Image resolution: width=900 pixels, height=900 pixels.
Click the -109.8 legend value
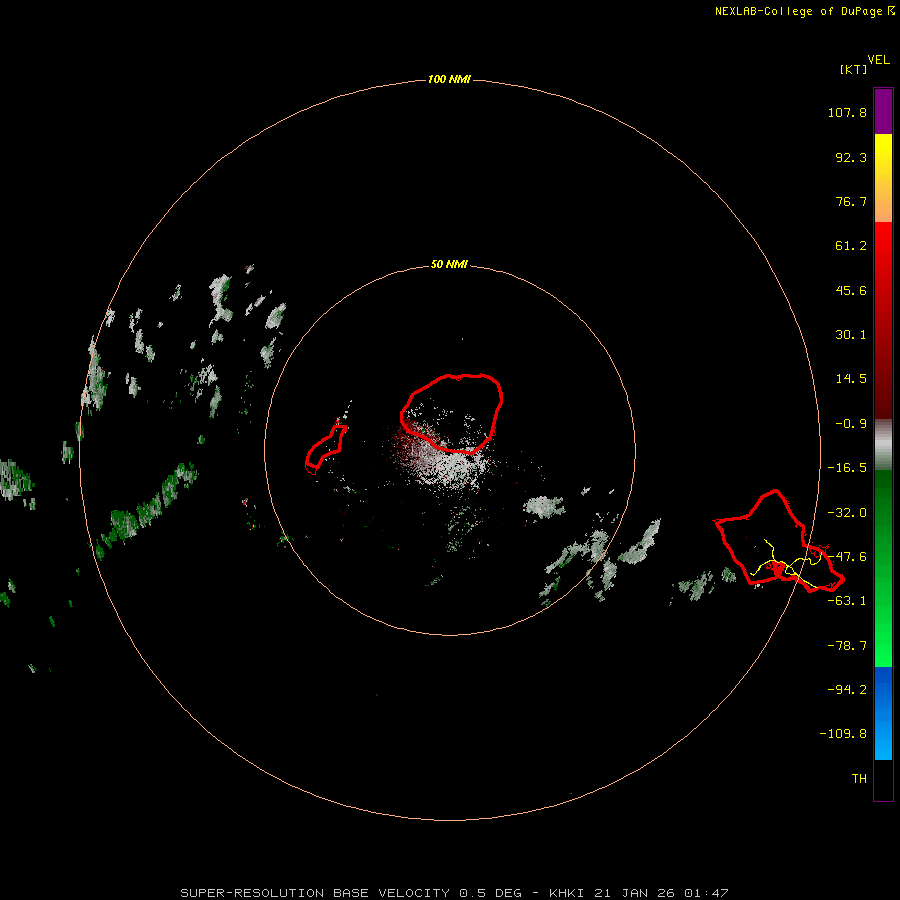(x=843, y=734)
